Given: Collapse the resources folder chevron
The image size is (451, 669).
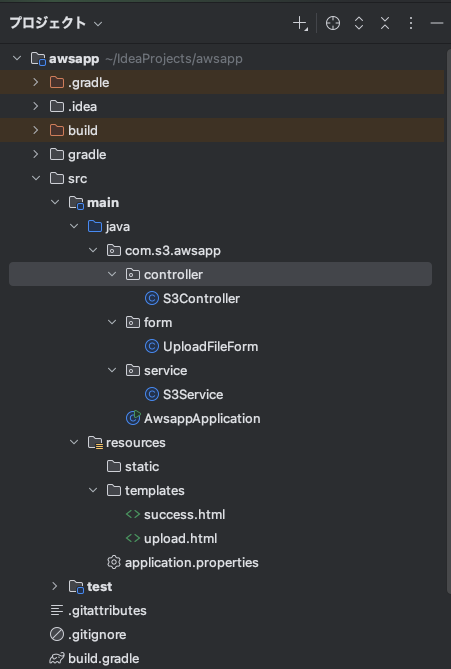Looking at the screenshot, I should (x=74, y=442).
